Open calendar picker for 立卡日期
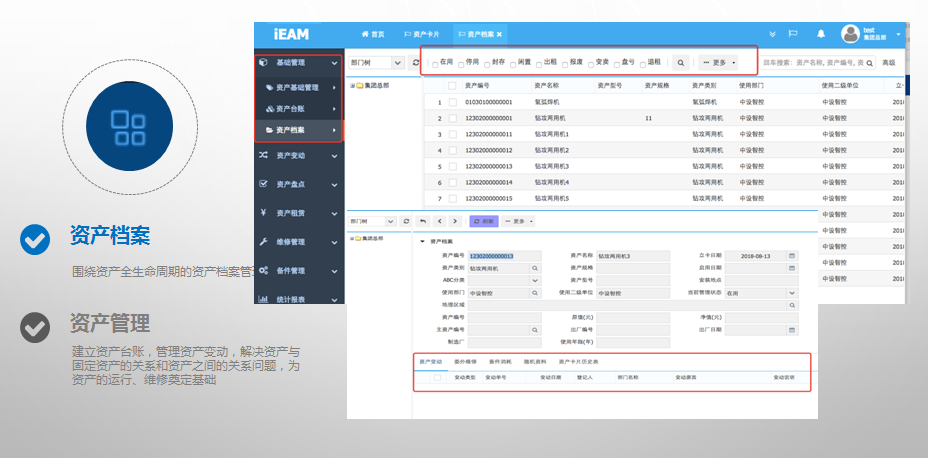Image resolution: width=928 pixels, height=458 pixels. click(792, 256)
